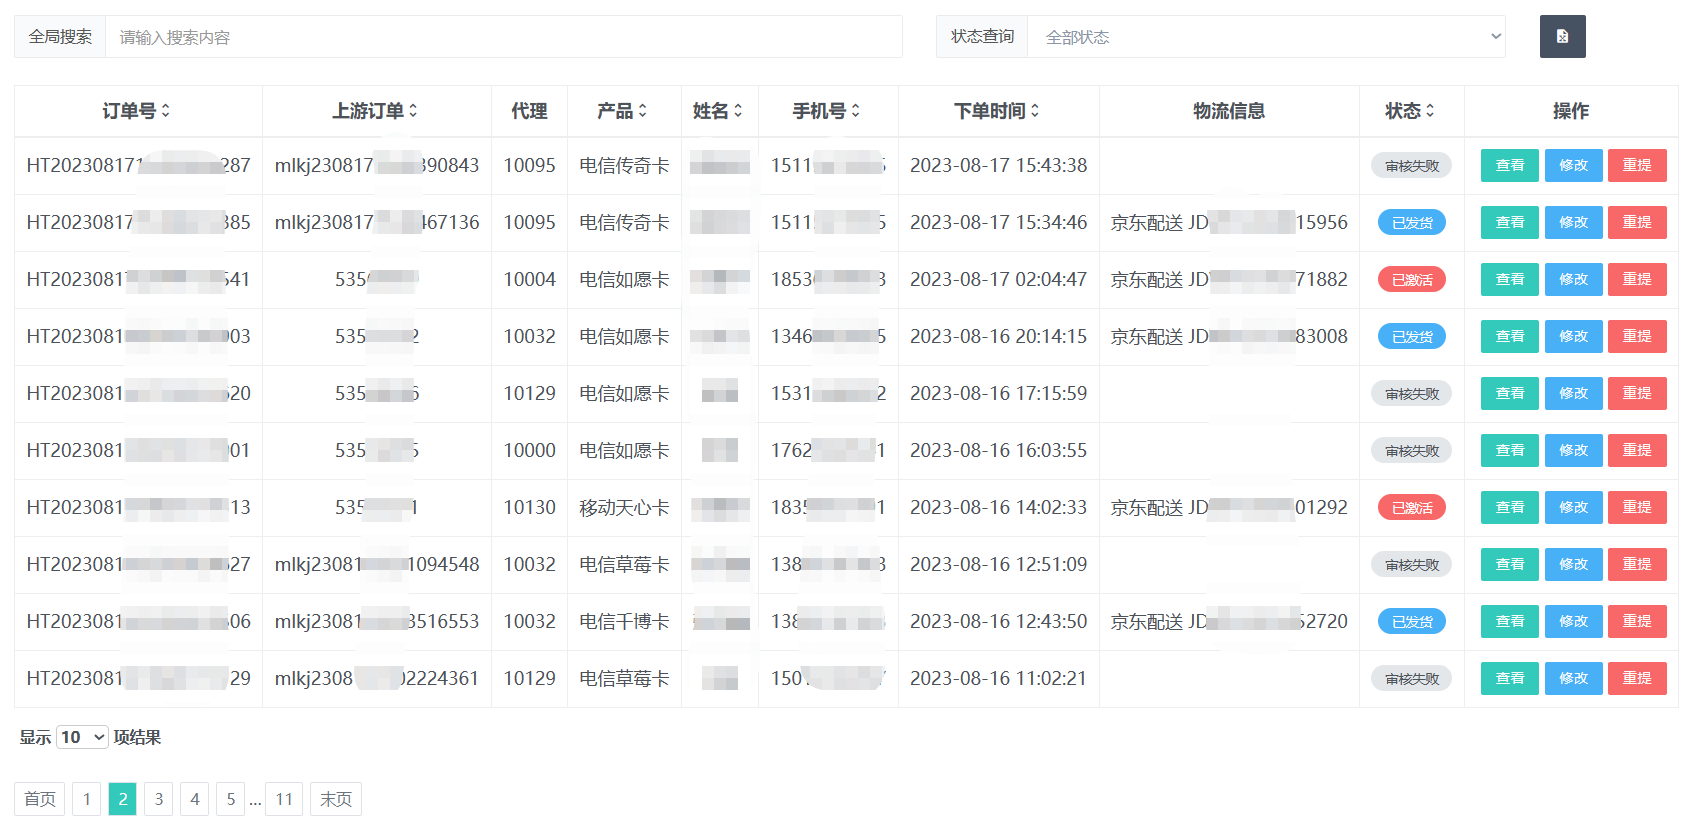Click 重提 for order at 15:34:46
The height and width of the screenshot is (828, 1691).
[1637, 222]
